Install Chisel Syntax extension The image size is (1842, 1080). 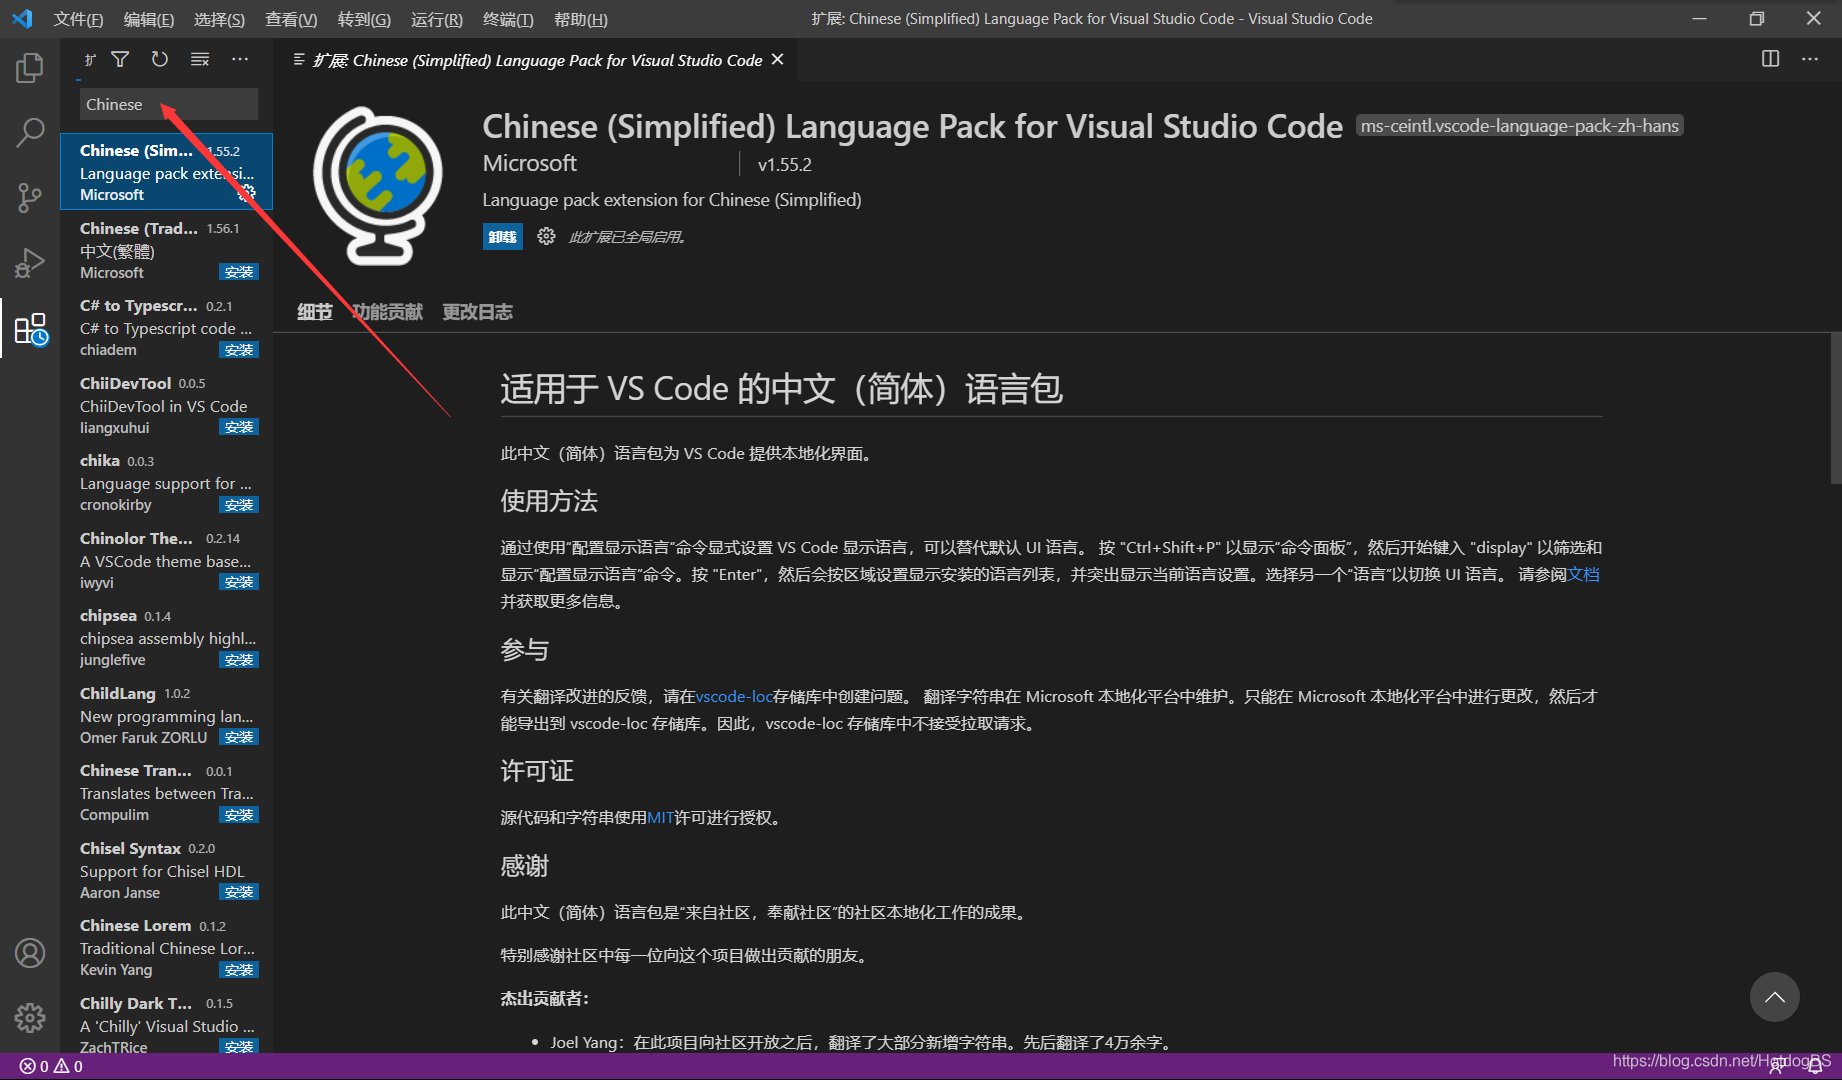(239, 892)
